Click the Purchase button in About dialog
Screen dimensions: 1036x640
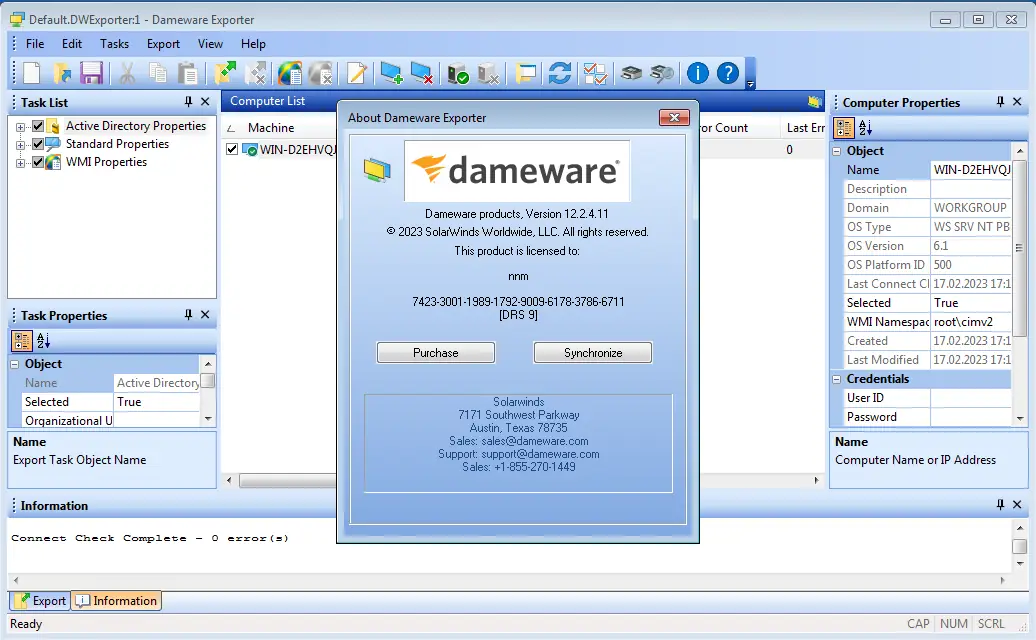[435, 352]
